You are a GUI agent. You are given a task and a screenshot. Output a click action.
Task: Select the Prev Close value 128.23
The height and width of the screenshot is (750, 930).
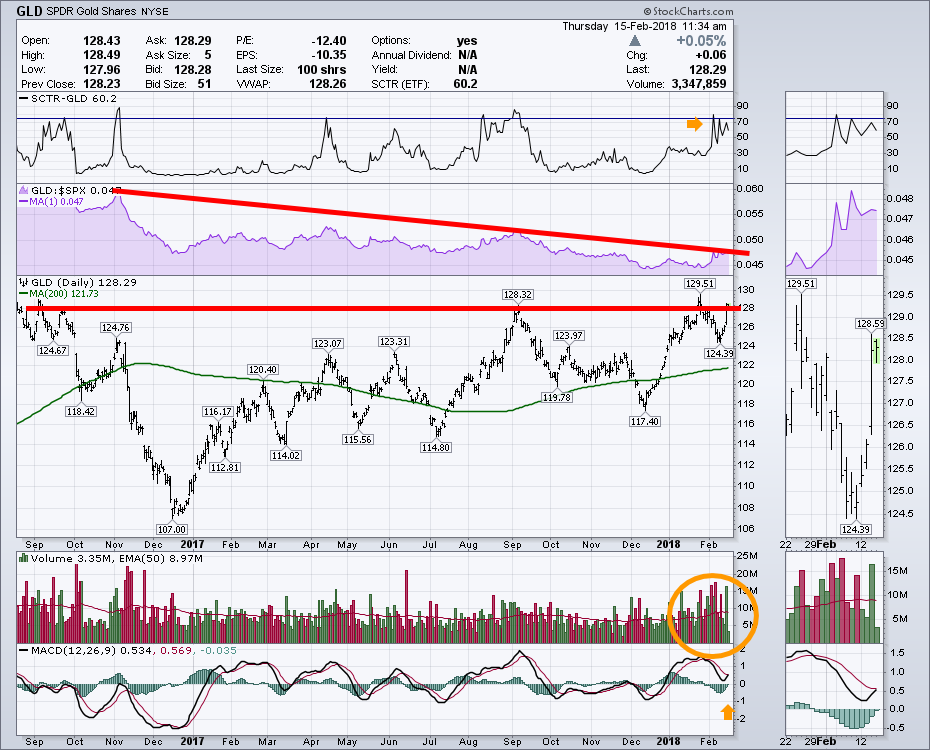point(101,84)
